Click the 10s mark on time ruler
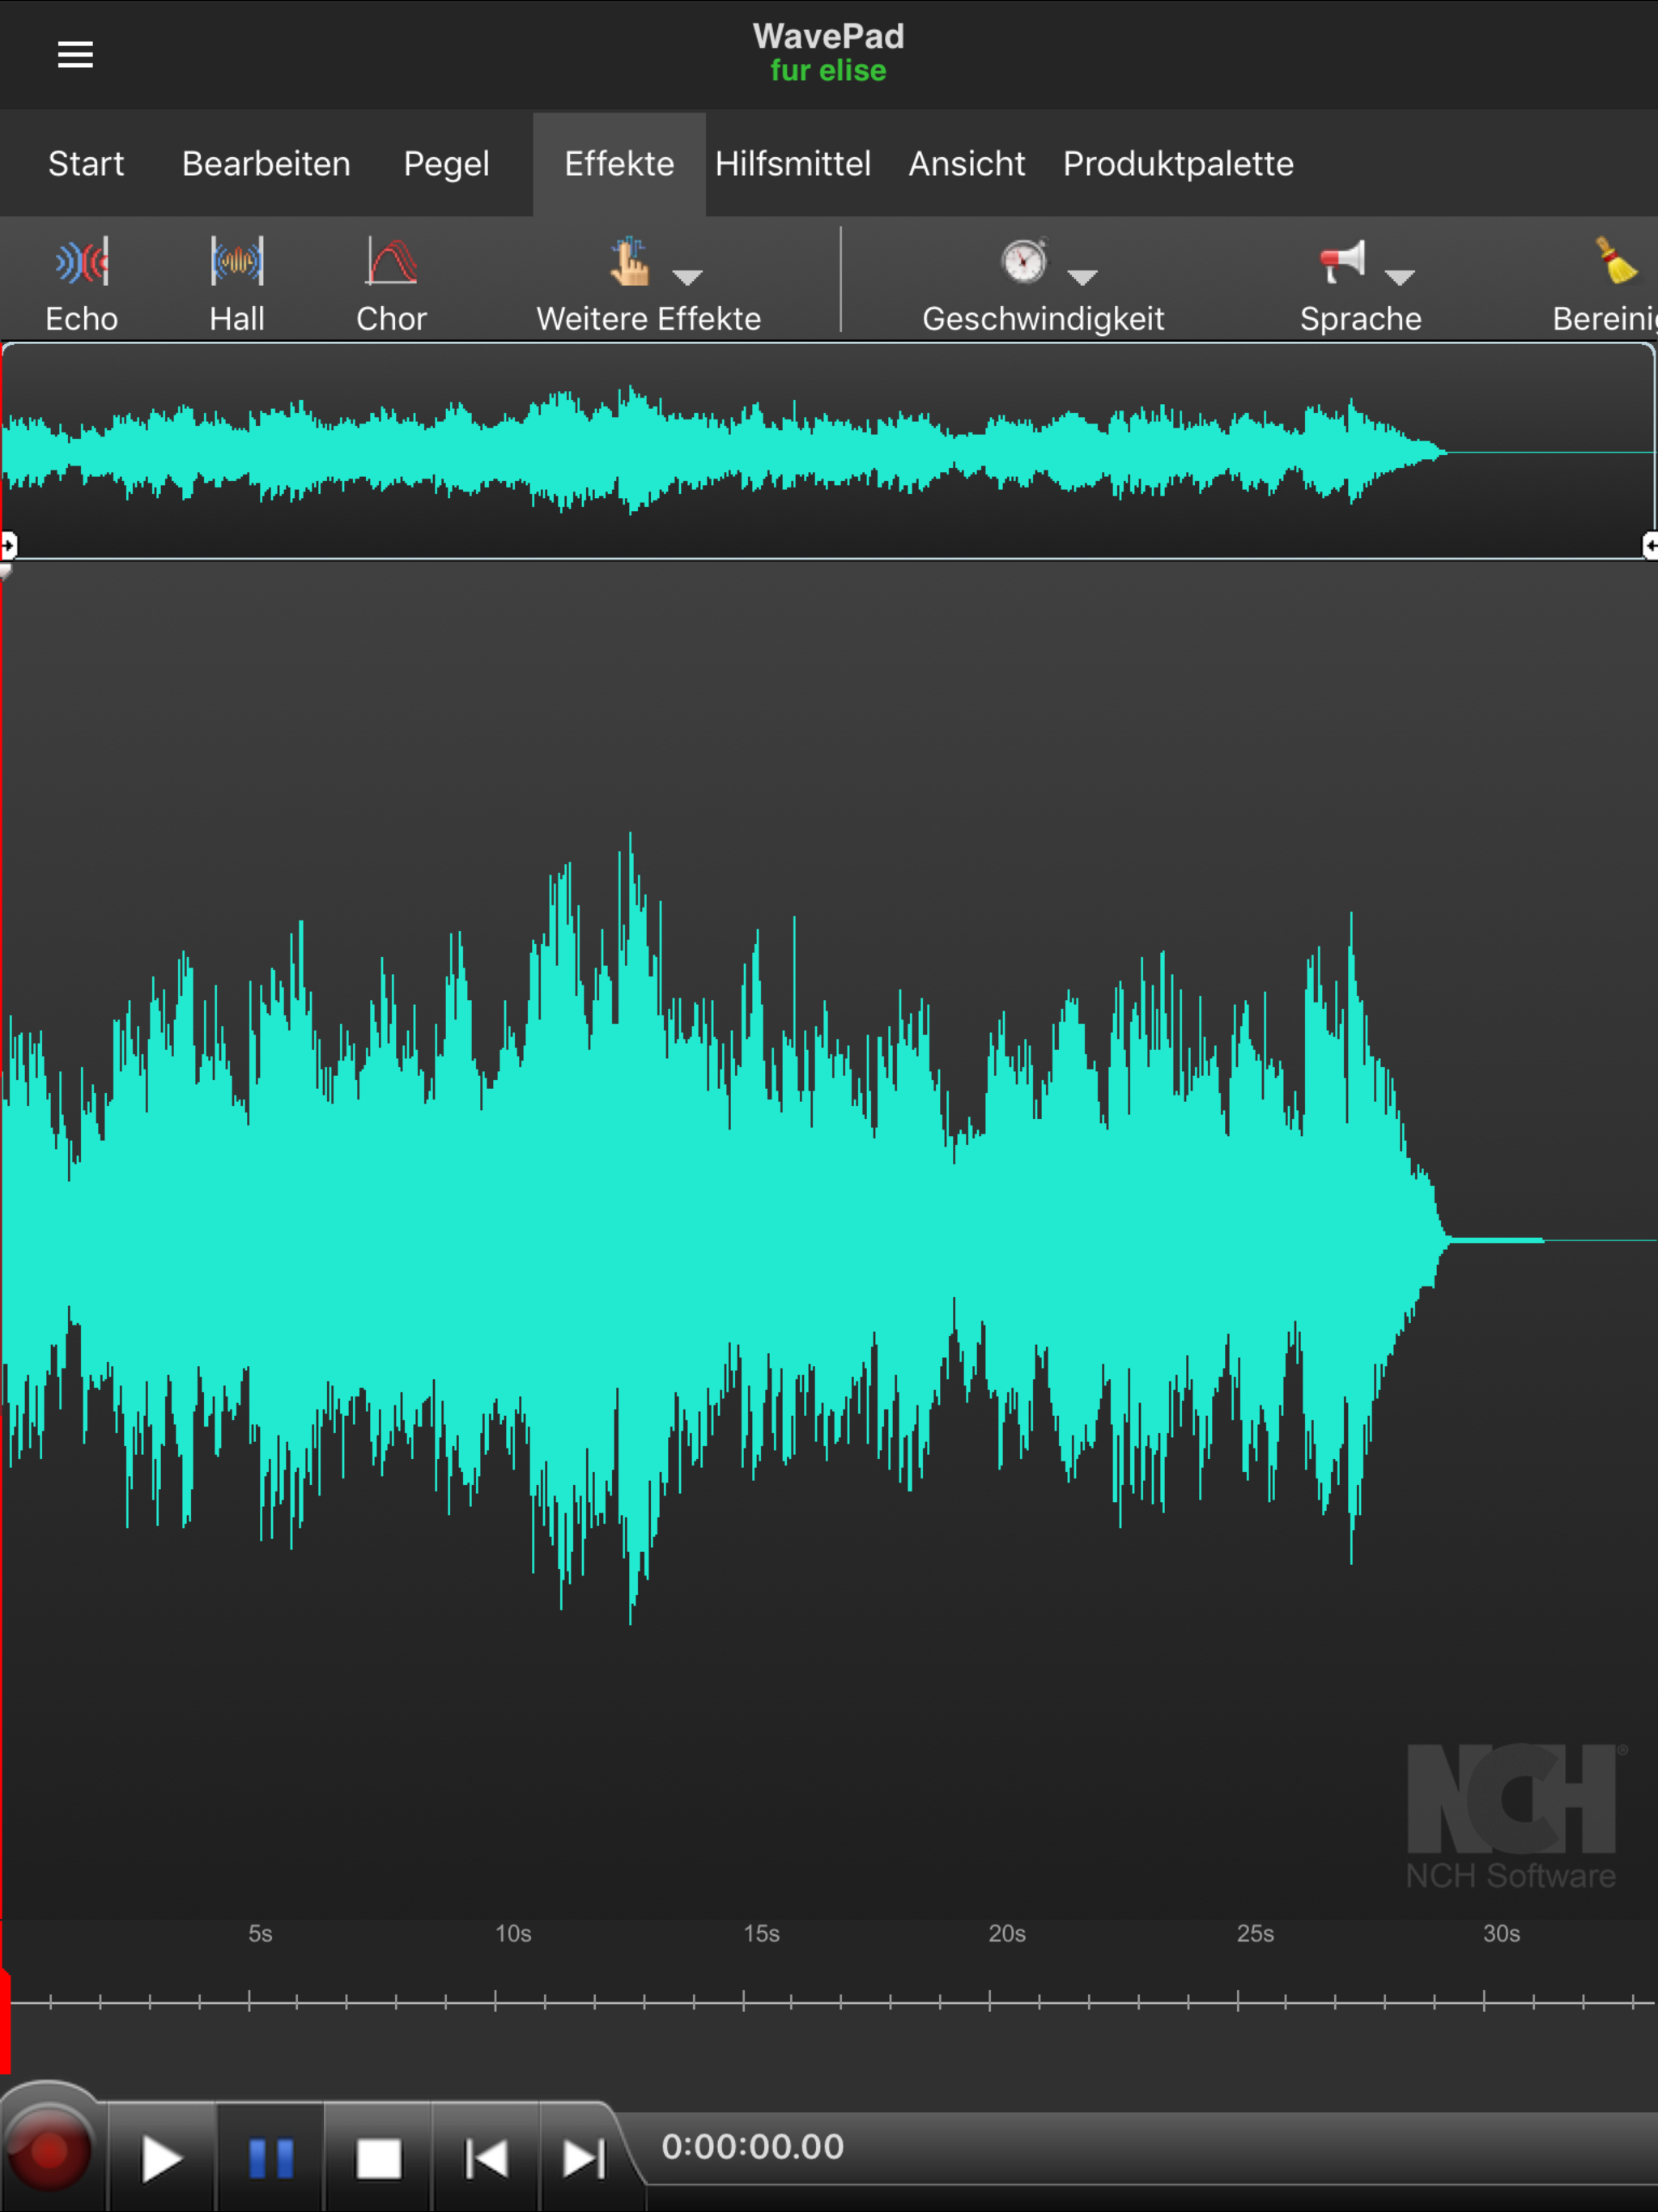This screenshot has width=1658, height=2212. (x=513, y=1933)
